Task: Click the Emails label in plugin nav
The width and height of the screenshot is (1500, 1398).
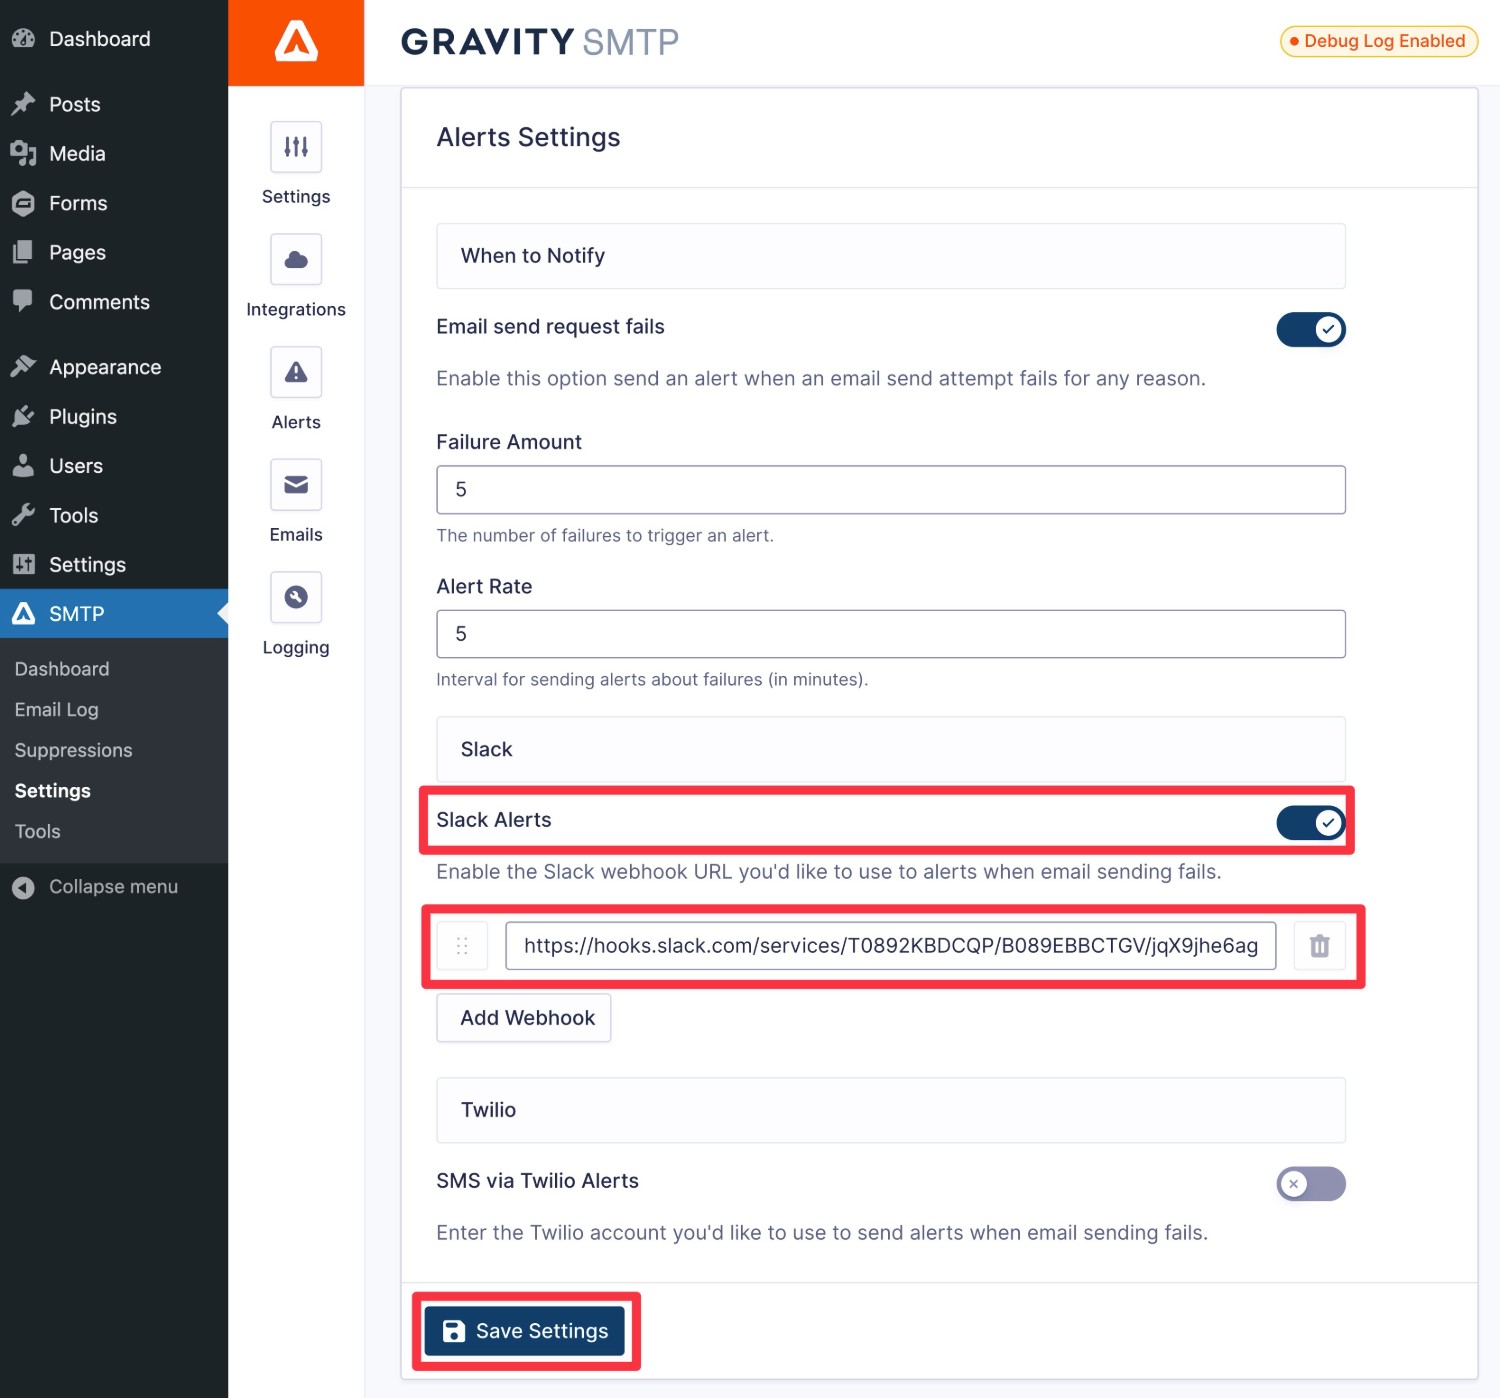Action: coord(296,535)
